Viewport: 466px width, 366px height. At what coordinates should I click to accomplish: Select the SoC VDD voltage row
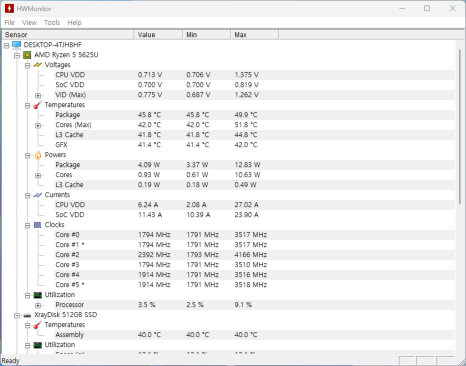pyautogui.click(x=255, y=85)
